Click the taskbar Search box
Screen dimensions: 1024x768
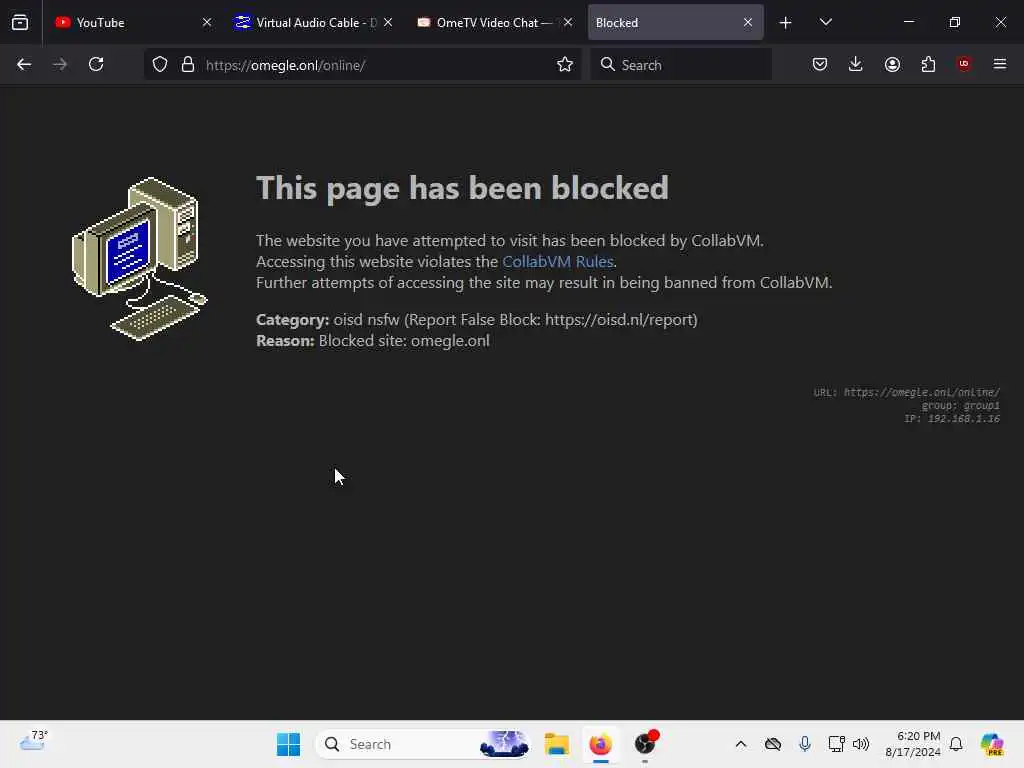coord(423,744)
